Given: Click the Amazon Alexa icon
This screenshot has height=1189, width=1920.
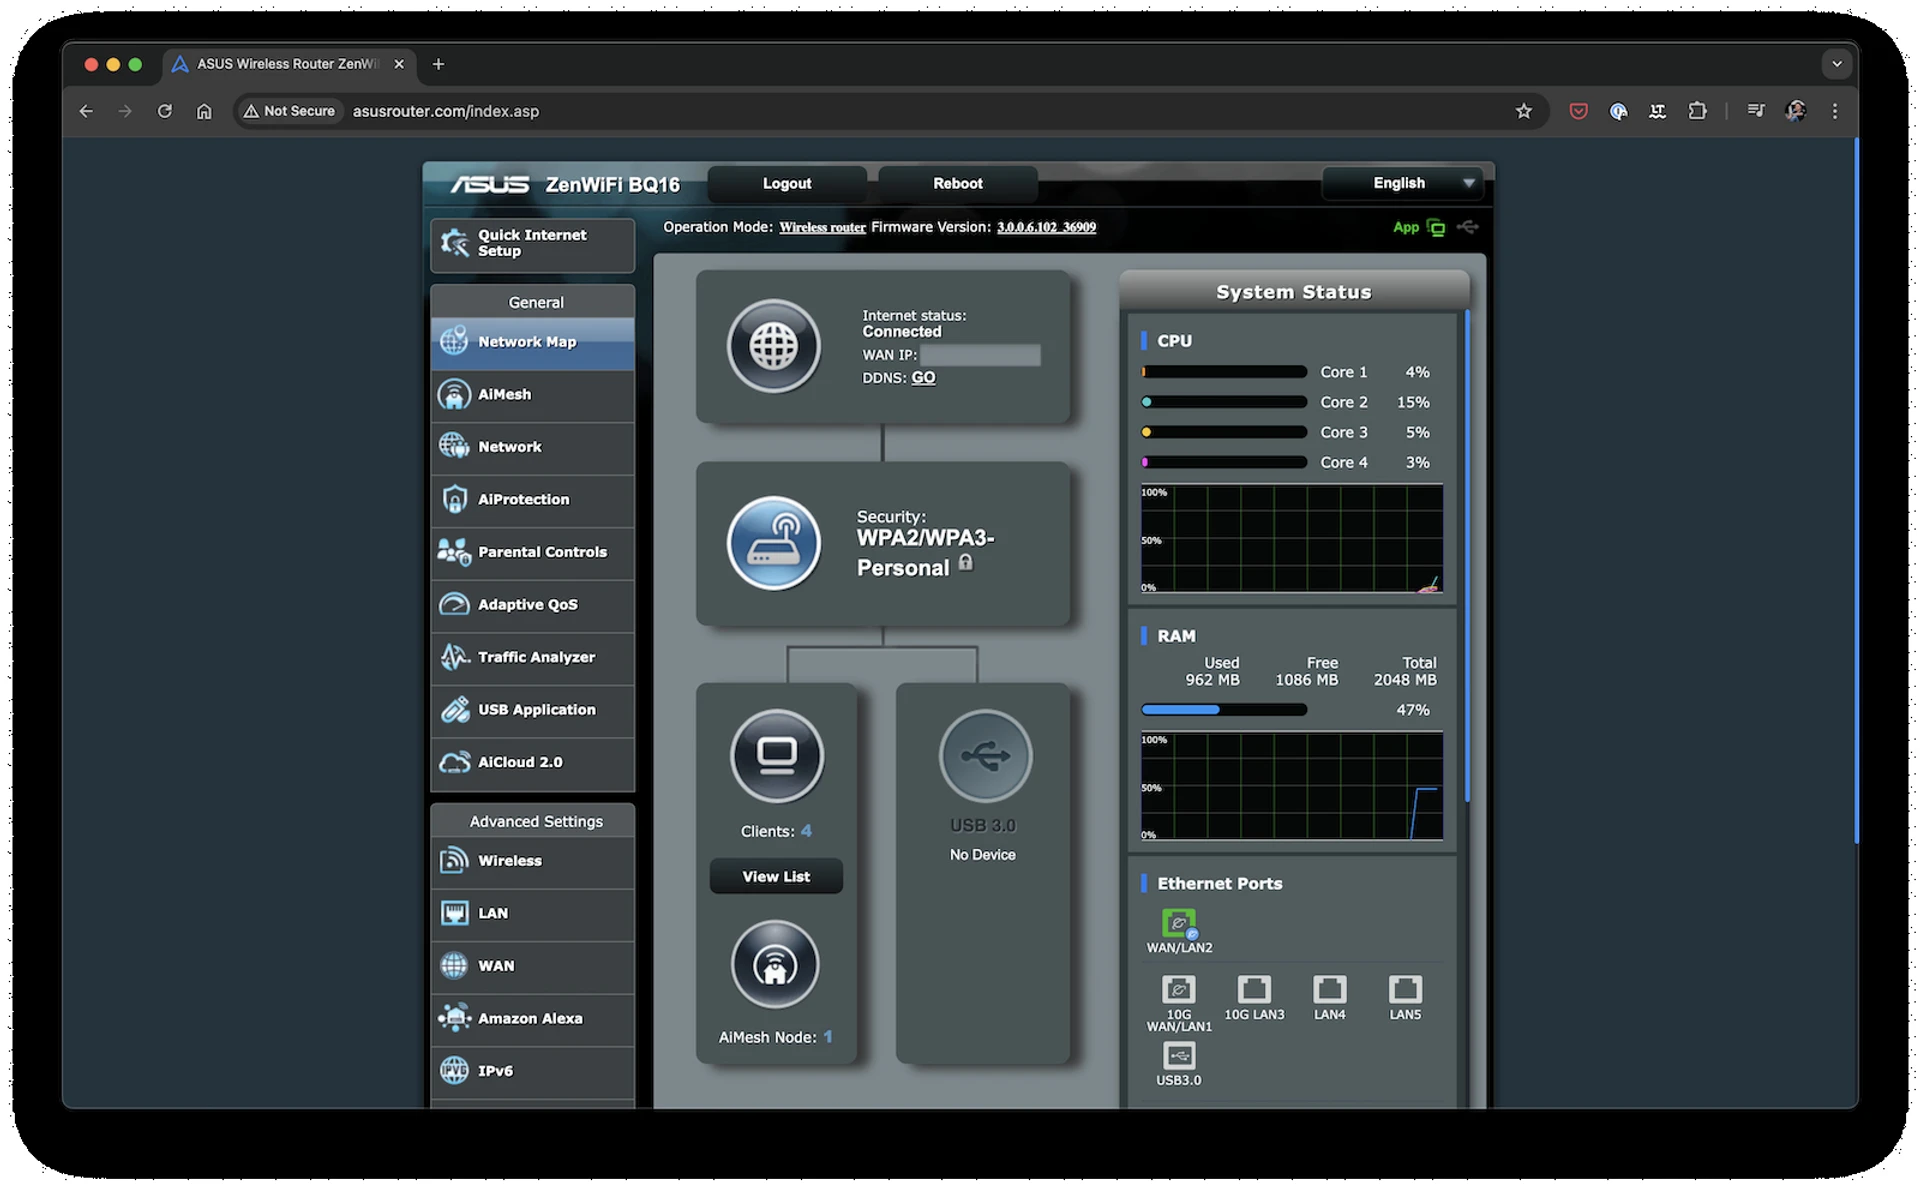Looking at the screenshot, I should (454, 1018).
